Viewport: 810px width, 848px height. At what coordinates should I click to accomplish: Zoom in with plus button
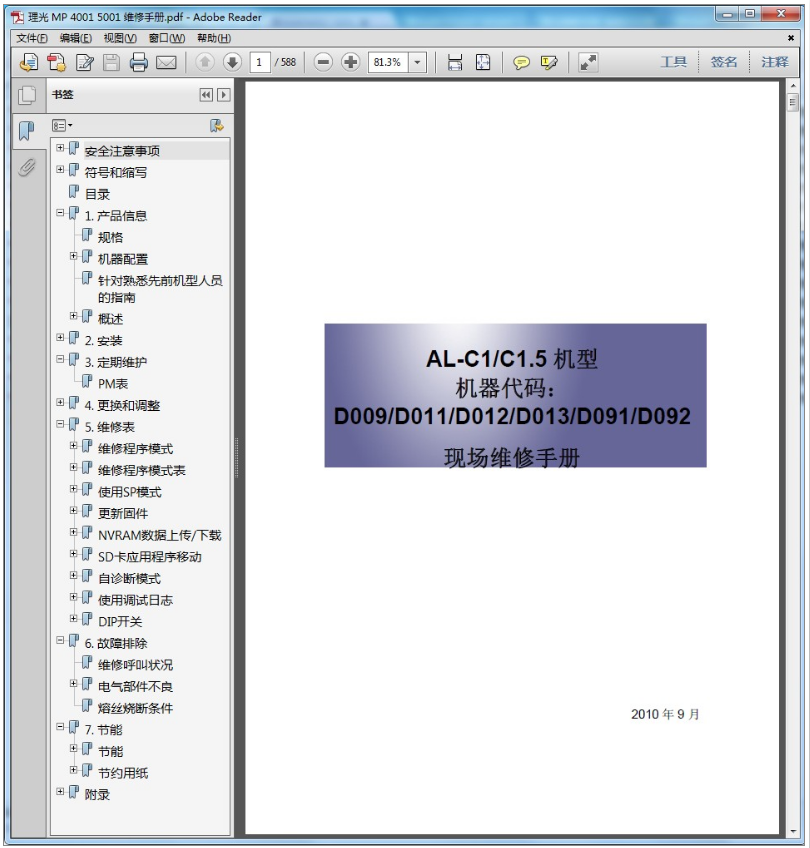tap(350, 62)
